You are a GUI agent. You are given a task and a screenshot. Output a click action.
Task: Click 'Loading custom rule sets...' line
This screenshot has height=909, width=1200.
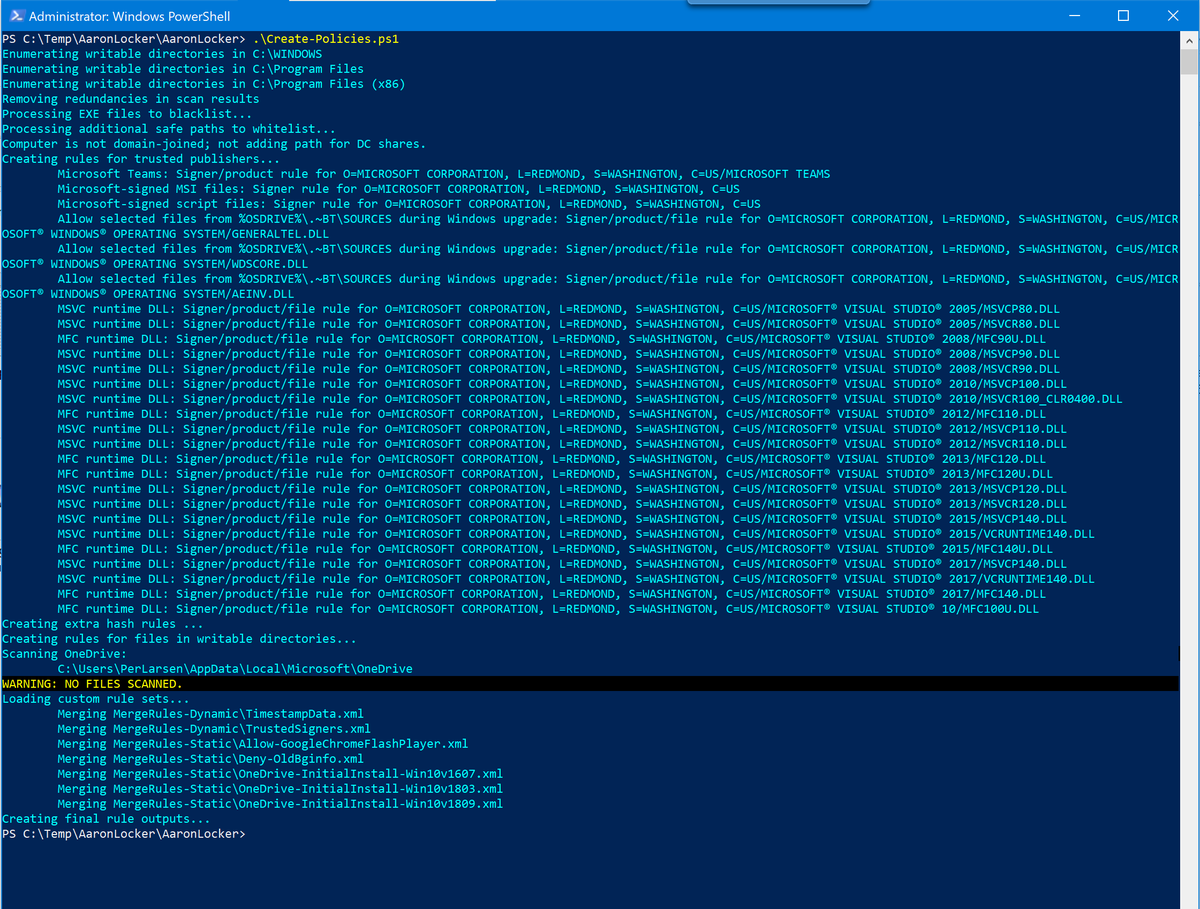pos(96,699)
